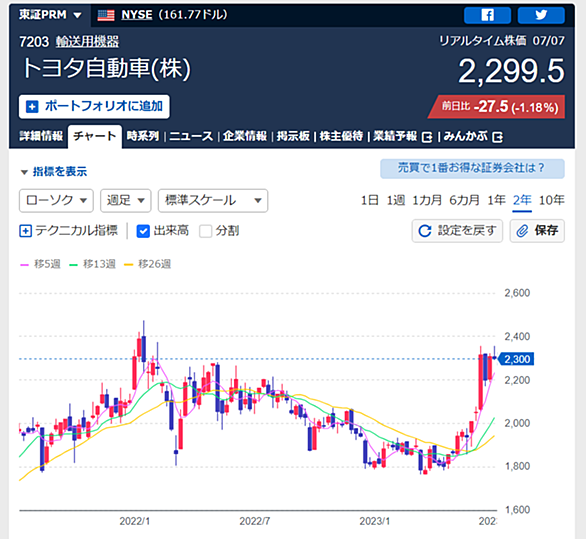Click external link icon beside 業績予報
This screenshot has height=539, width=586.
[x=427, y=137]
